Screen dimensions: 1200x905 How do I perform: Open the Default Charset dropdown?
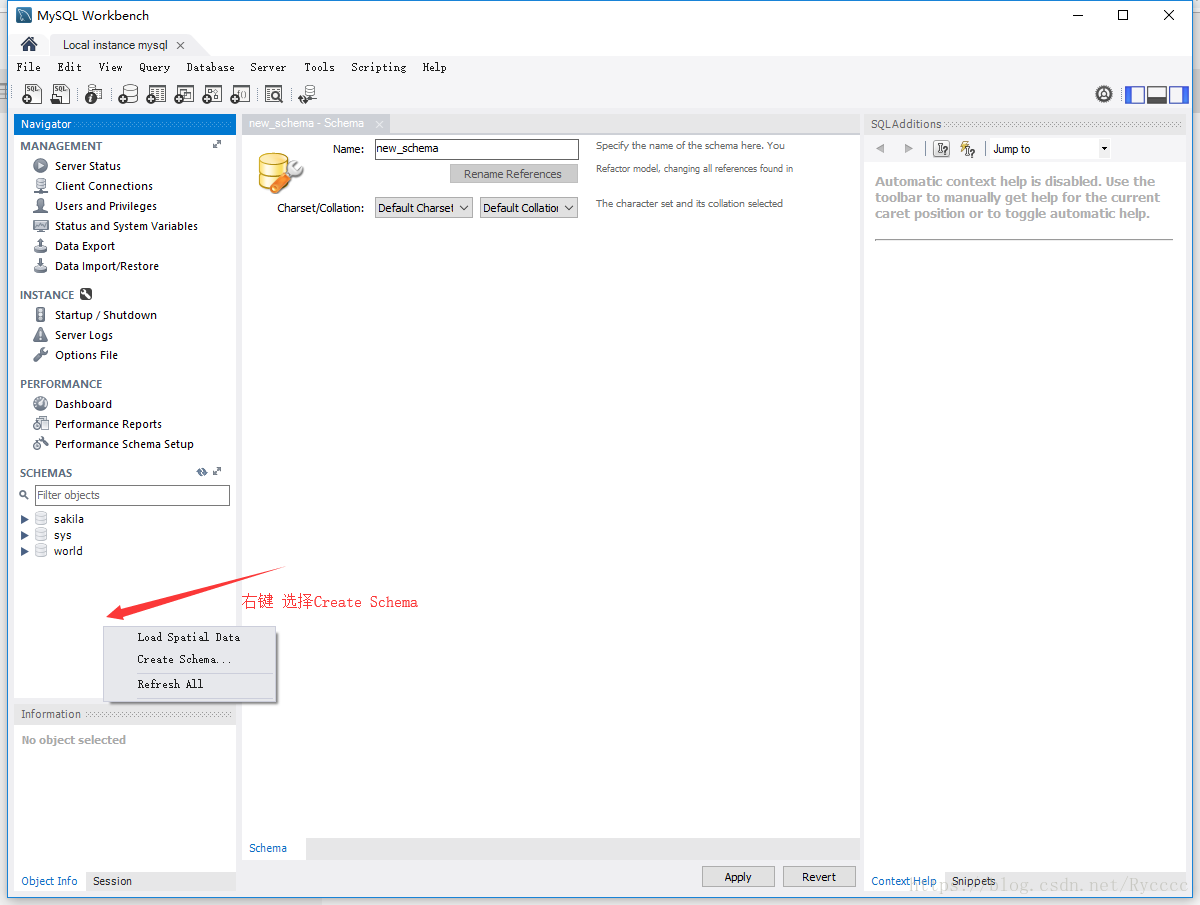(424, 208)
